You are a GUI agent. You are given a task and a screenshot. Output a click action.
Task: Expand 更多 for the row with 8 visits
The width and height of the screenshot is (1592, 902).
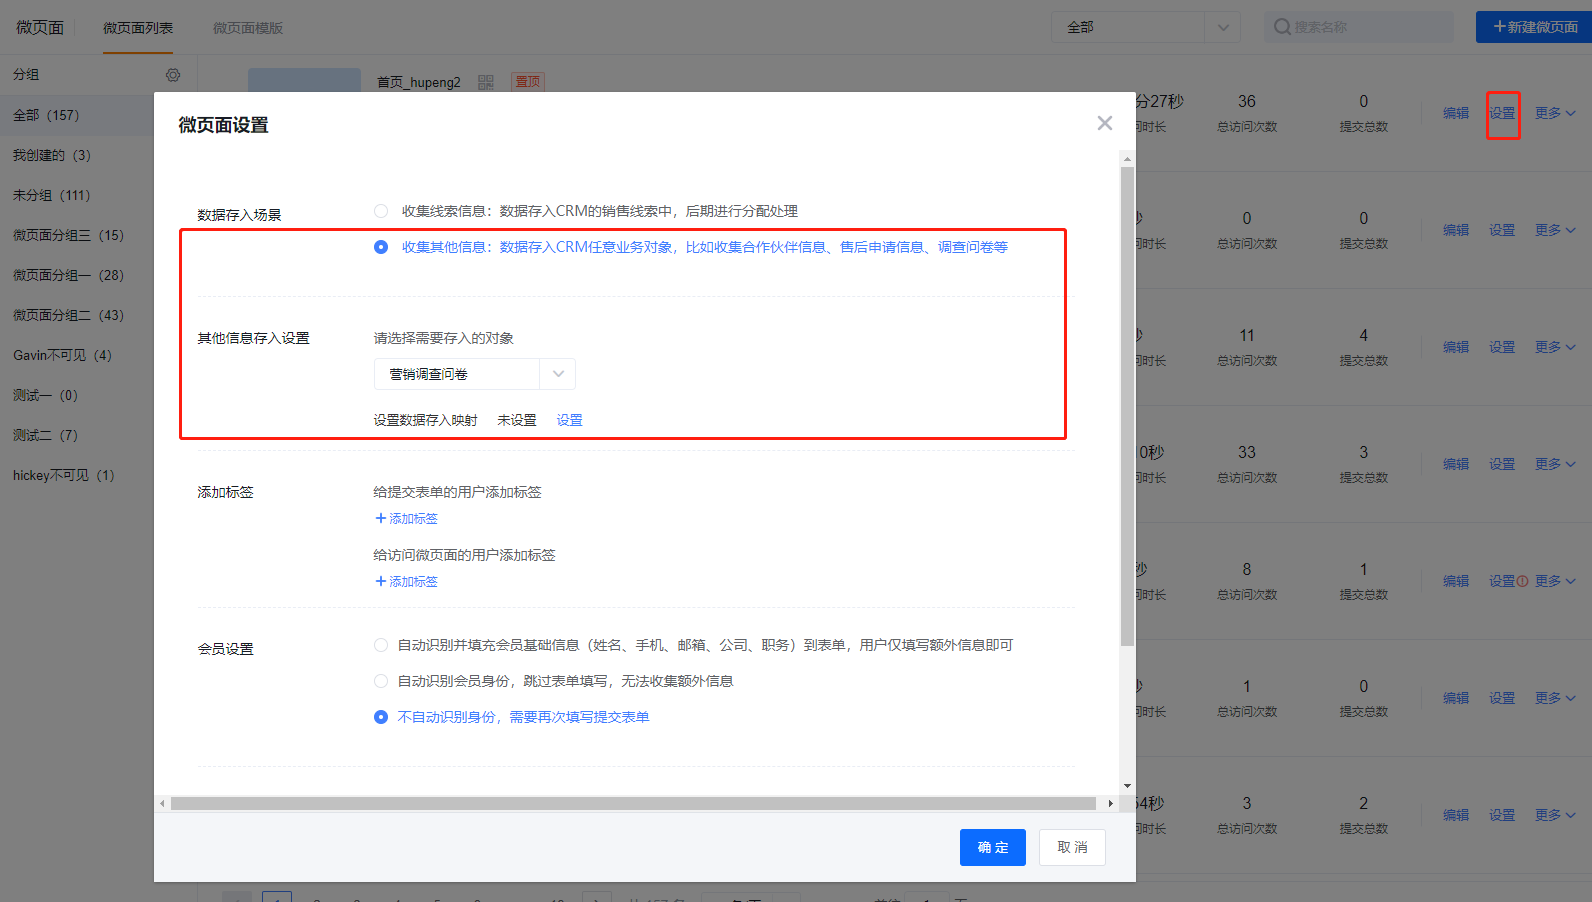click(x=1555, y=581)
